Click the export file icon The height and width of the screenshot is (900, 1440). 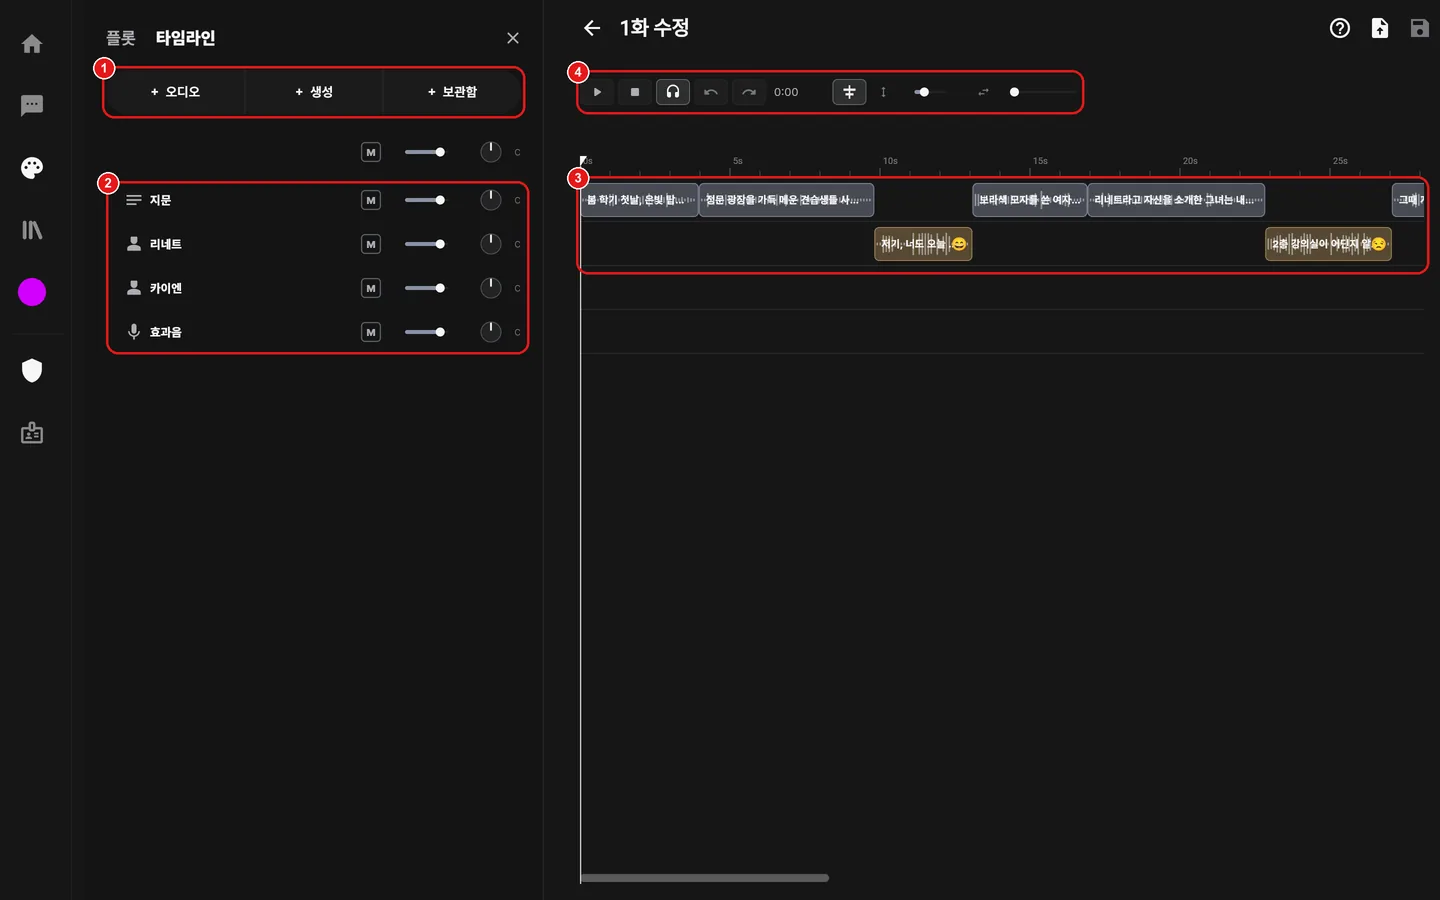[x=1380, y=28]
